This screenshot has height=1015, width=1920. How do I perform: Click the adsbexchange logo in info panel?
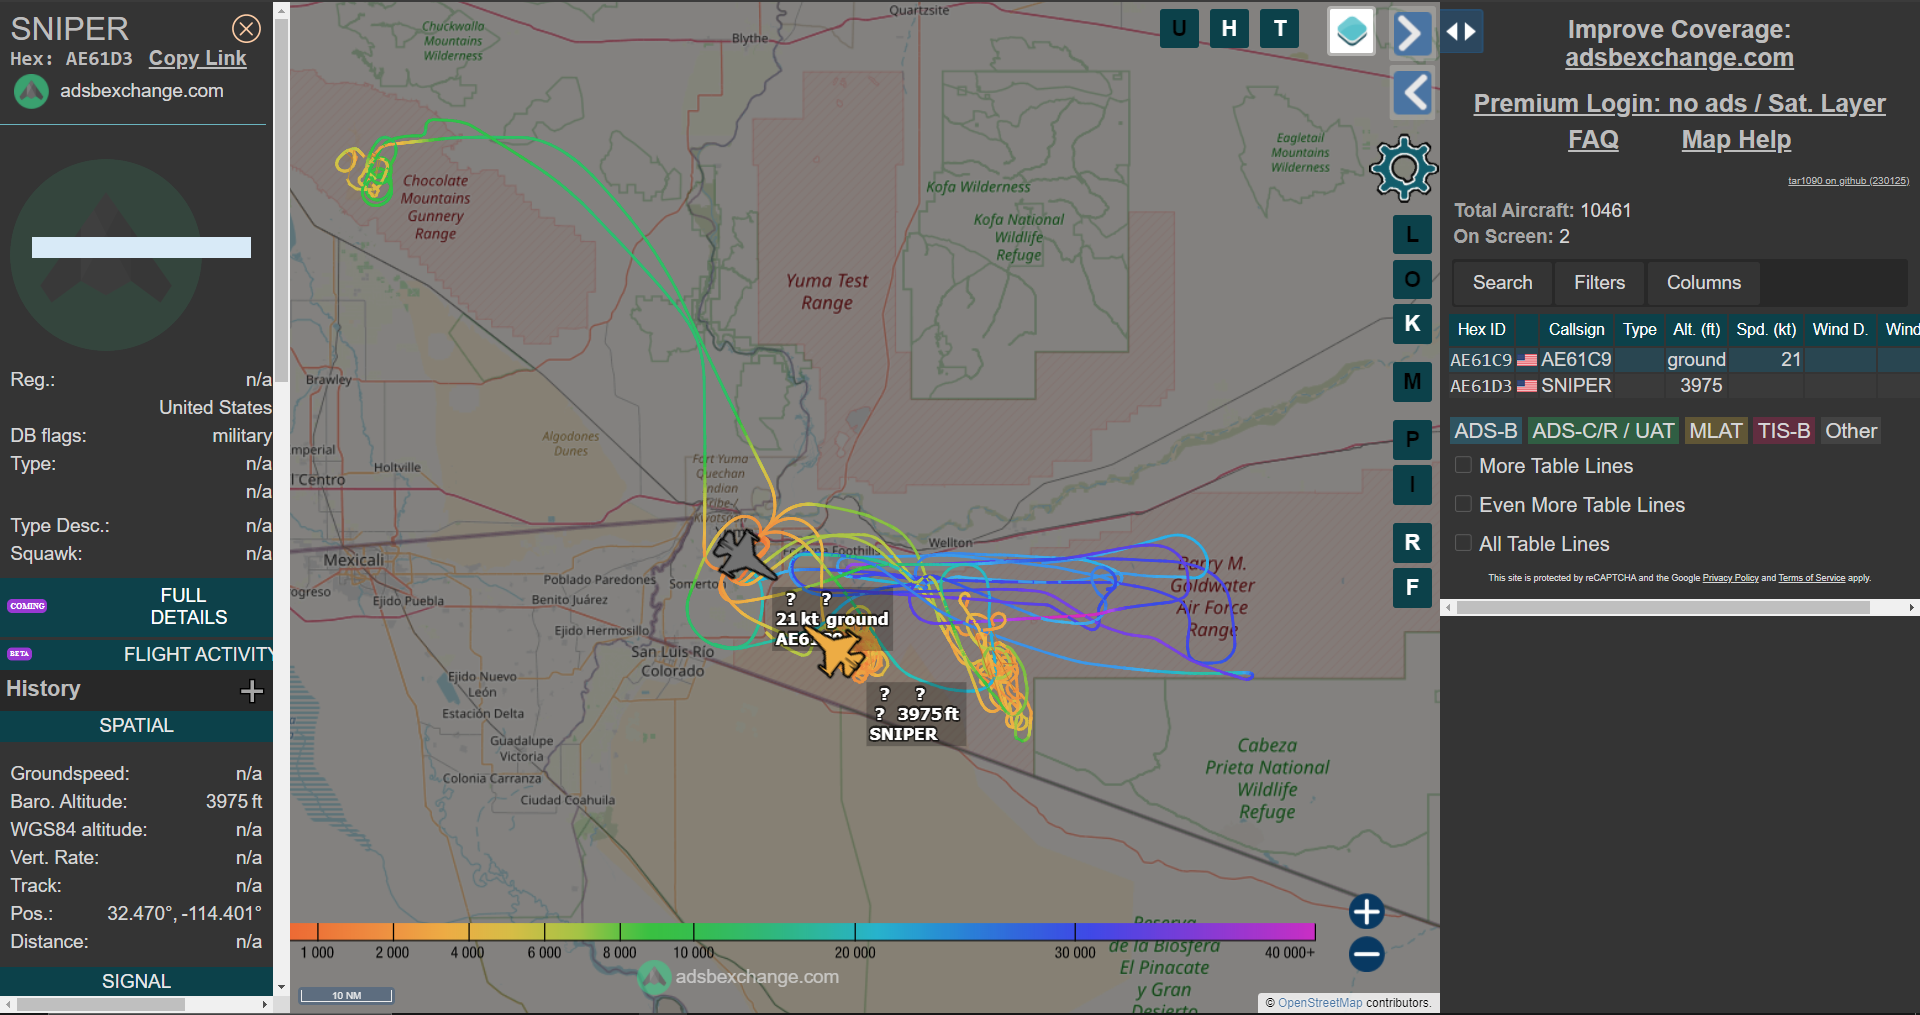[31, 91]
